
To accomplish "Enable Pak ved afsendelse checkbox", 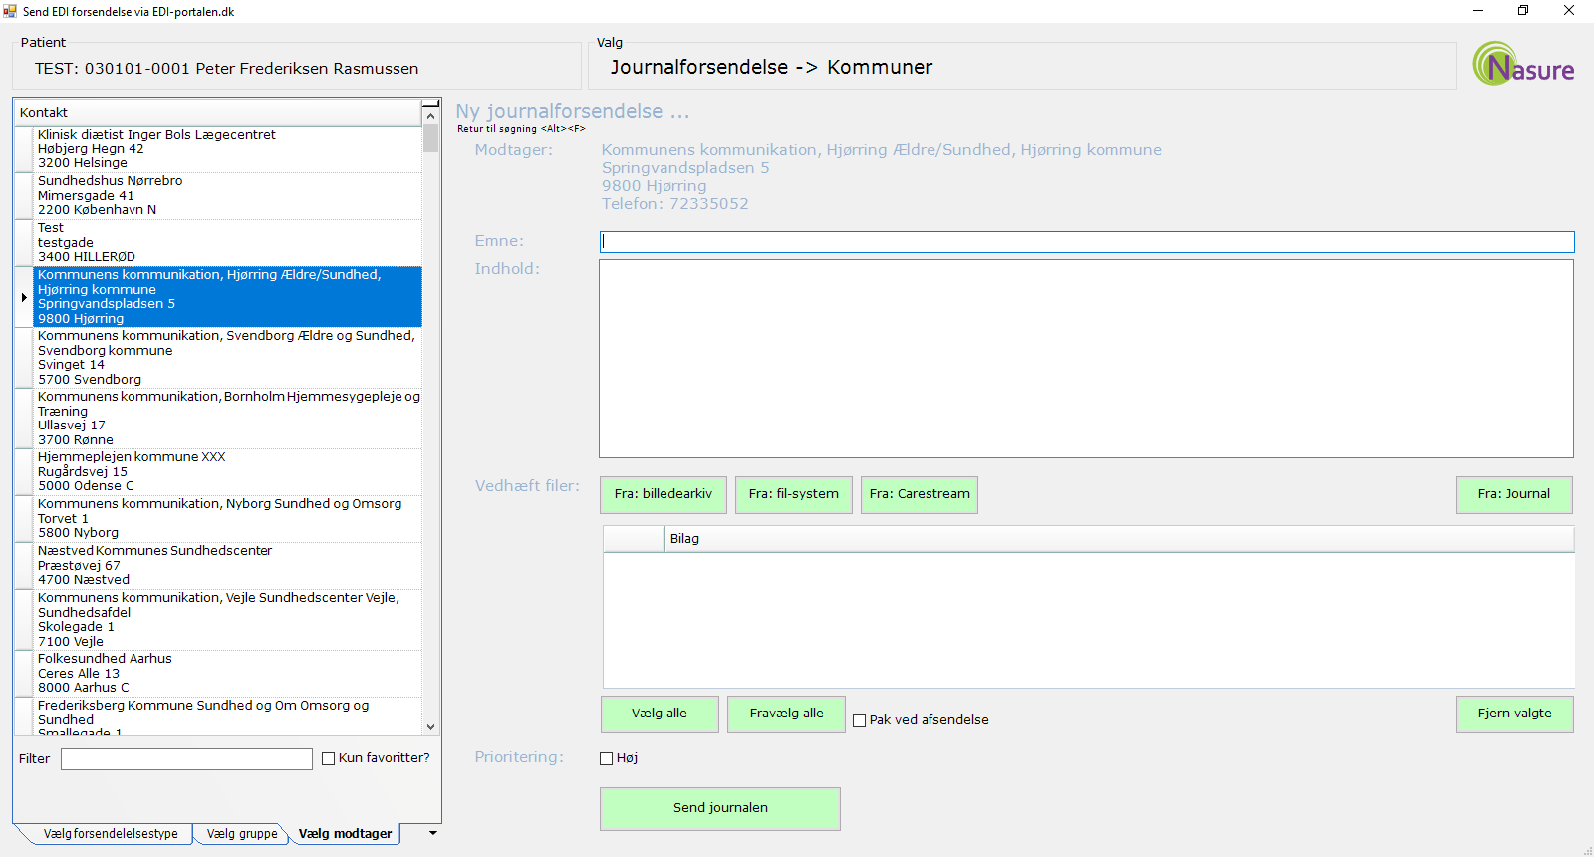I will coord(859,720).
